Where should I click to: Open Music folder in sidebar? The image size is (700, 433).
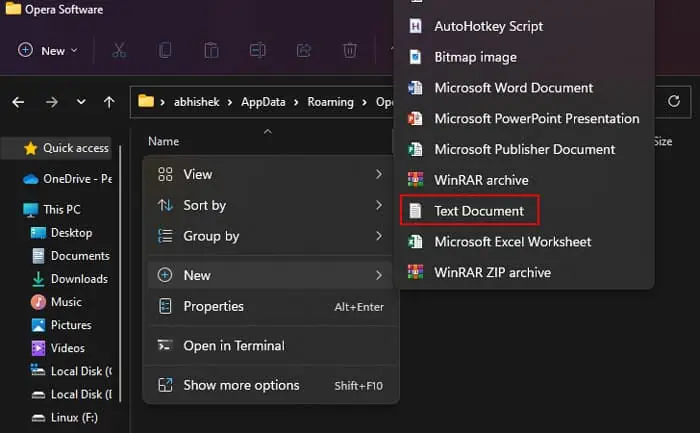[56, 302]
